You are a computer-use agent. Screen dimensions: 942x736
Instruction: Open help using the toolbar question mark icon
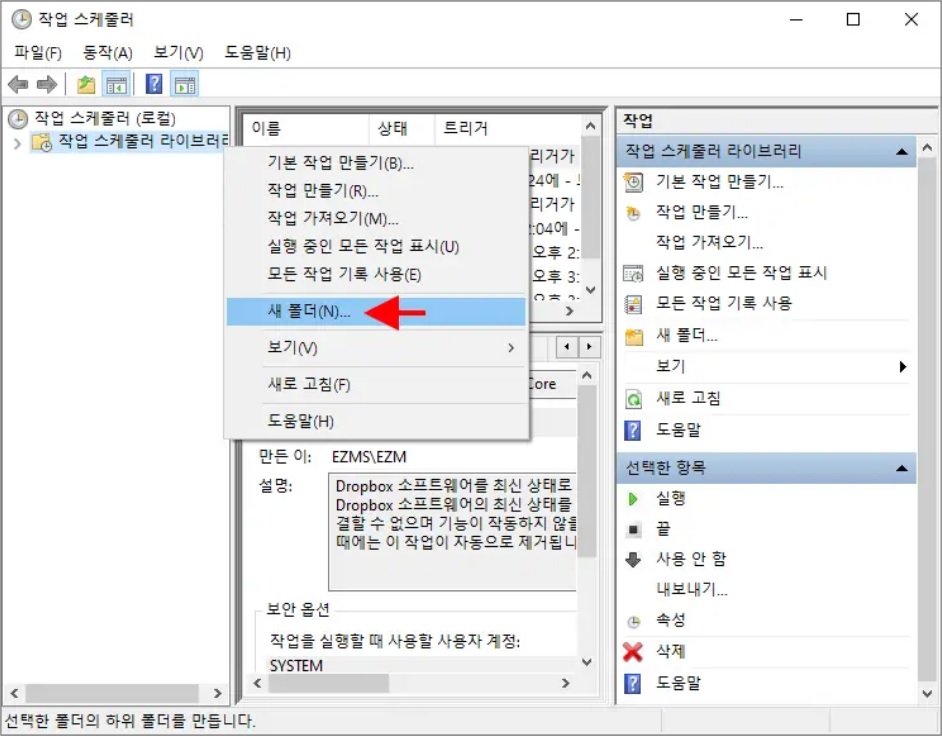[152, 84]
